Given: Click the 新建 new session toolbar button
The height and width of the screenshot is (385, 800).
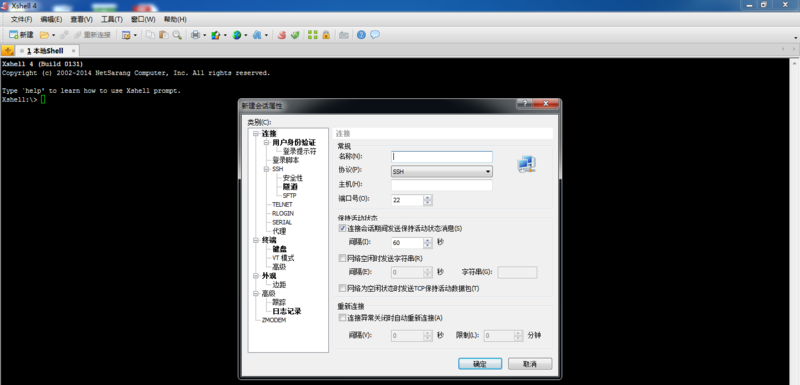Looking at the screenshot, I should click(21, 35).
